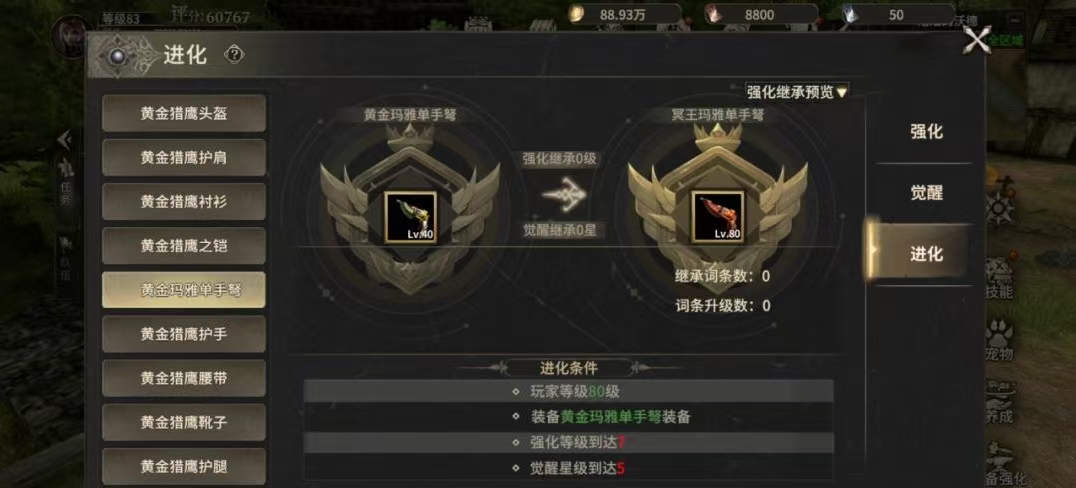Select 黄金猎鹰之铠 equipment entry

[184, 246]
